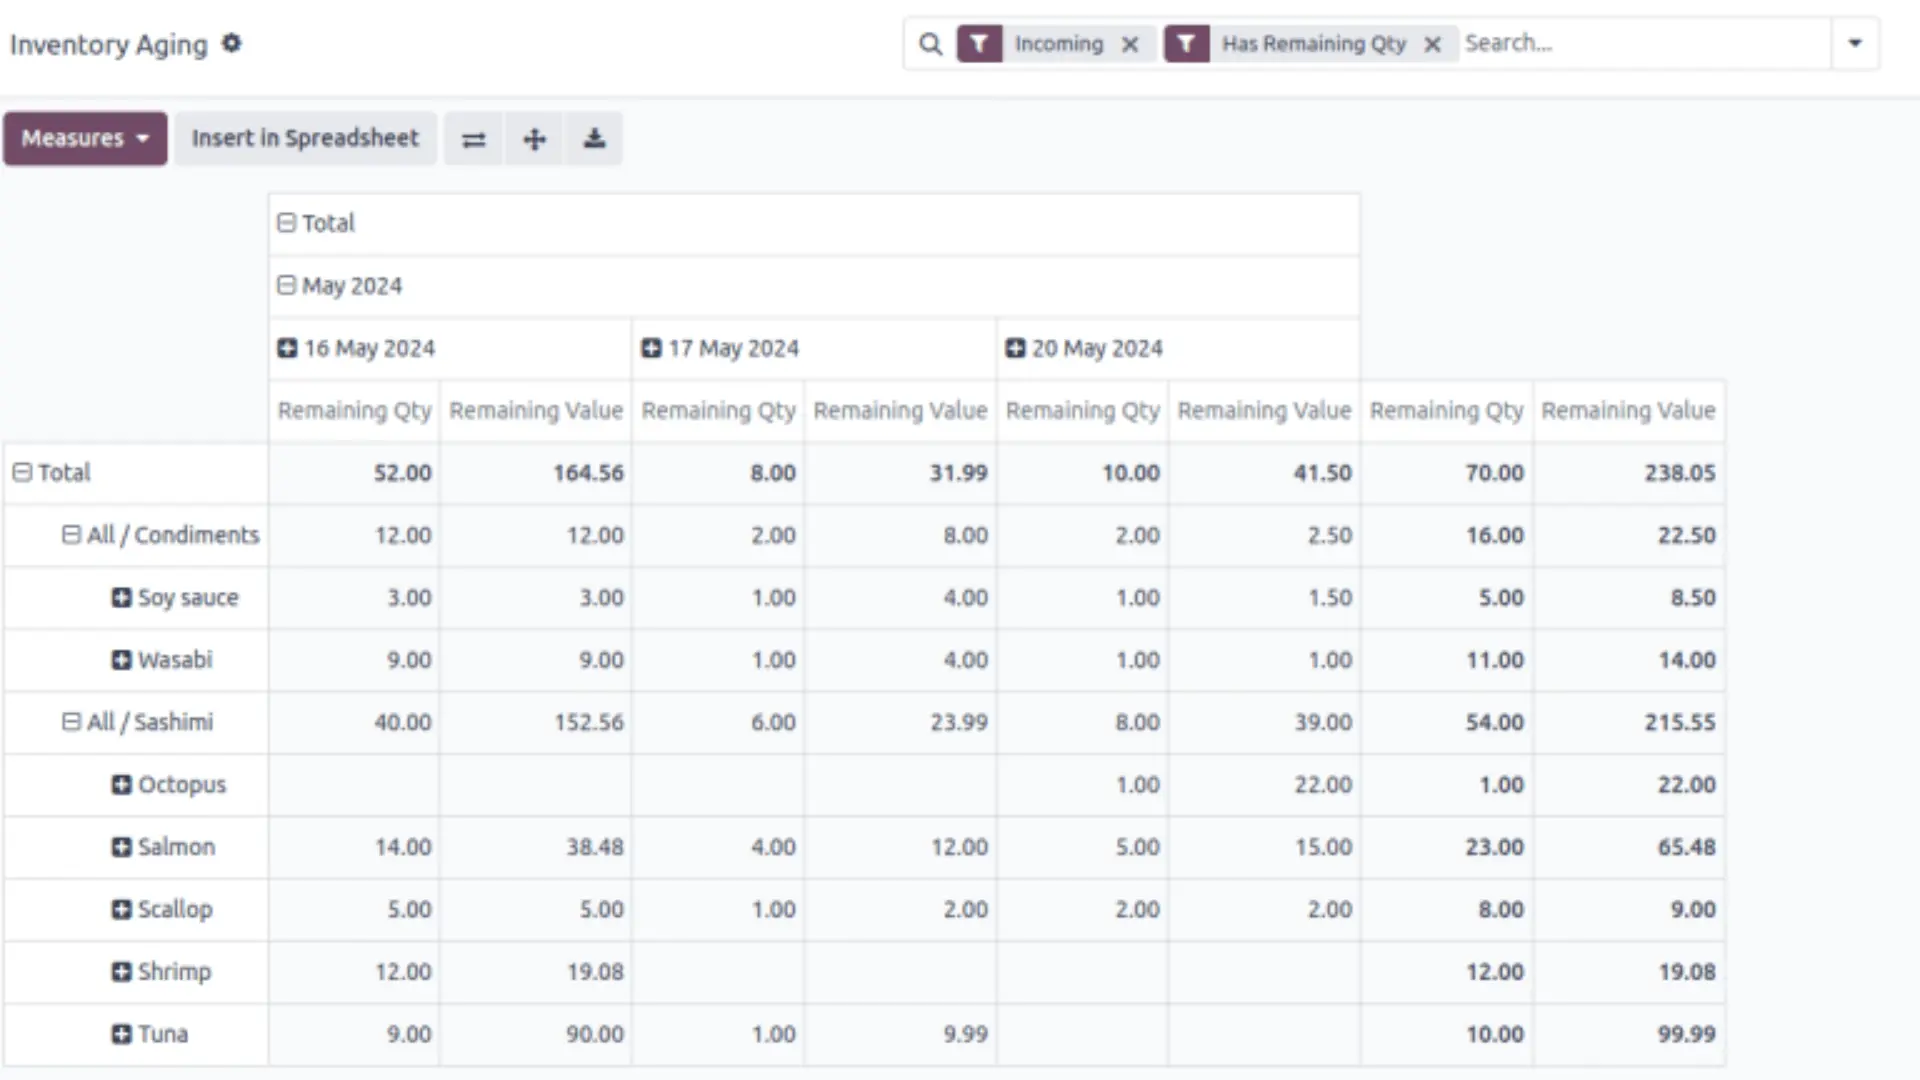
Task: Click in the Search input field
Action: tap(1640, 44)
